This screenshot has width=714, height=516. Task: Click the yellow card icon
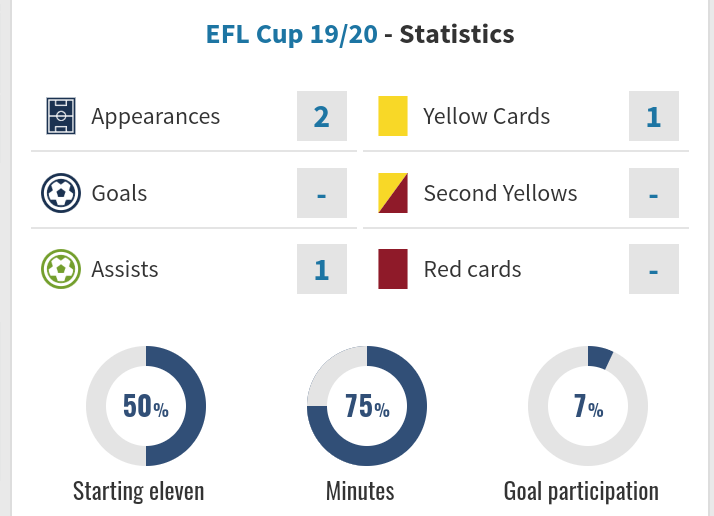393,116
